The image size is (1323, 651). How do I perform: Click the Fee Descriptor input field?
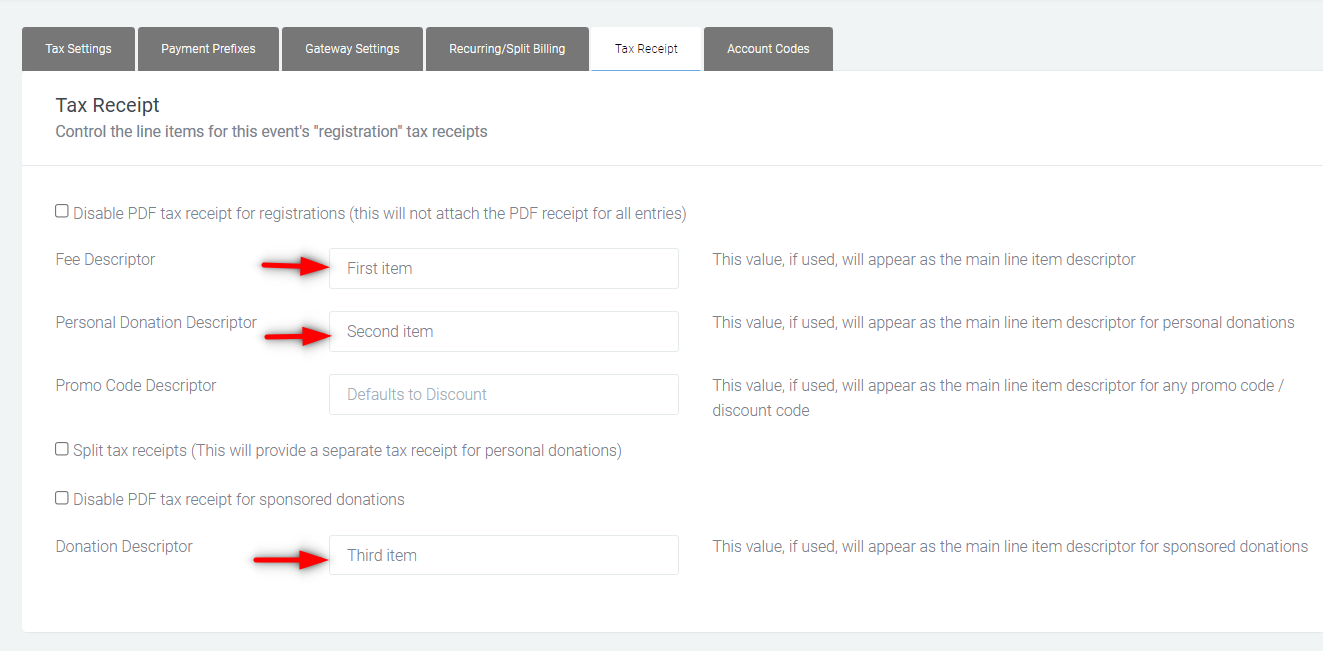[504, 268]
